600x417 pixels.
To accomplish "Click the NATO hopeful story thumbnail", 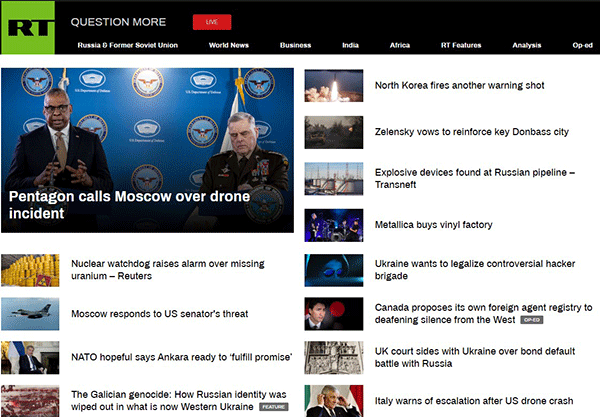I will pos(30,358).
